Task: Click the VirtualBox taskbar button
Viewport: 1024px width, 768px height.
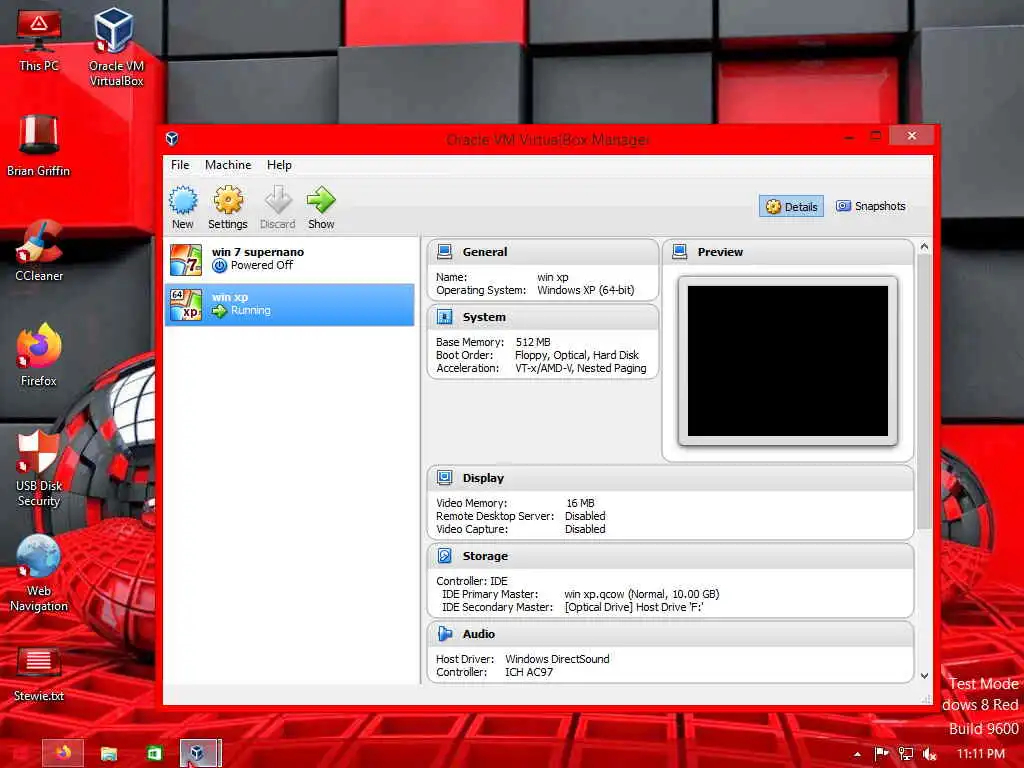Action: click(x=200, y=753)
